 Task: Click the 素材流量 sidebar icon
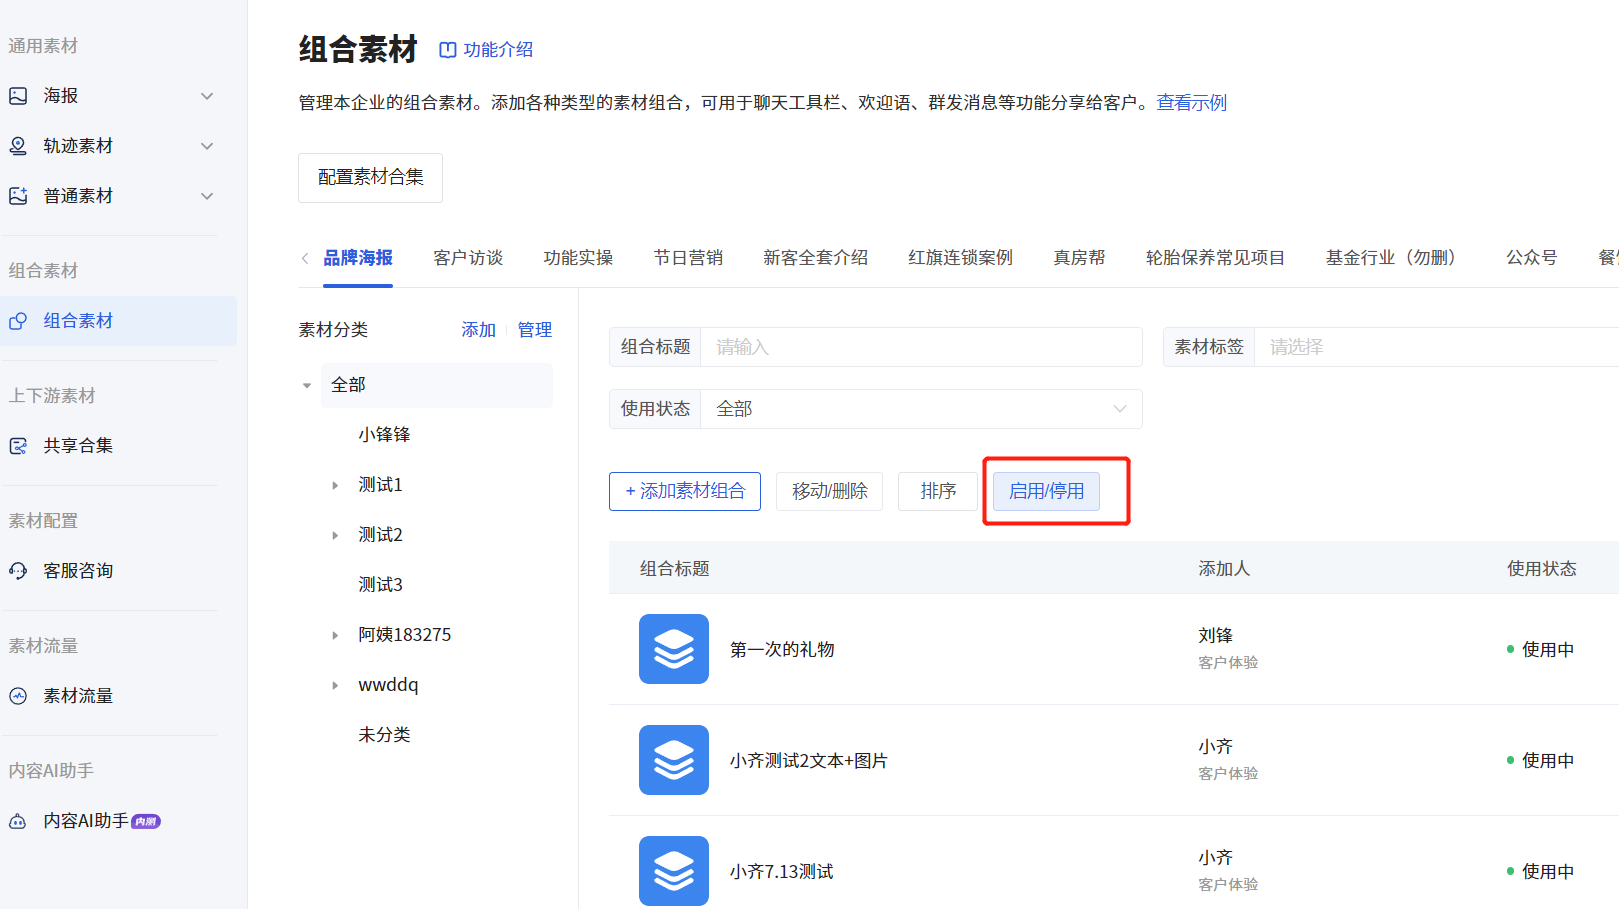18,696
